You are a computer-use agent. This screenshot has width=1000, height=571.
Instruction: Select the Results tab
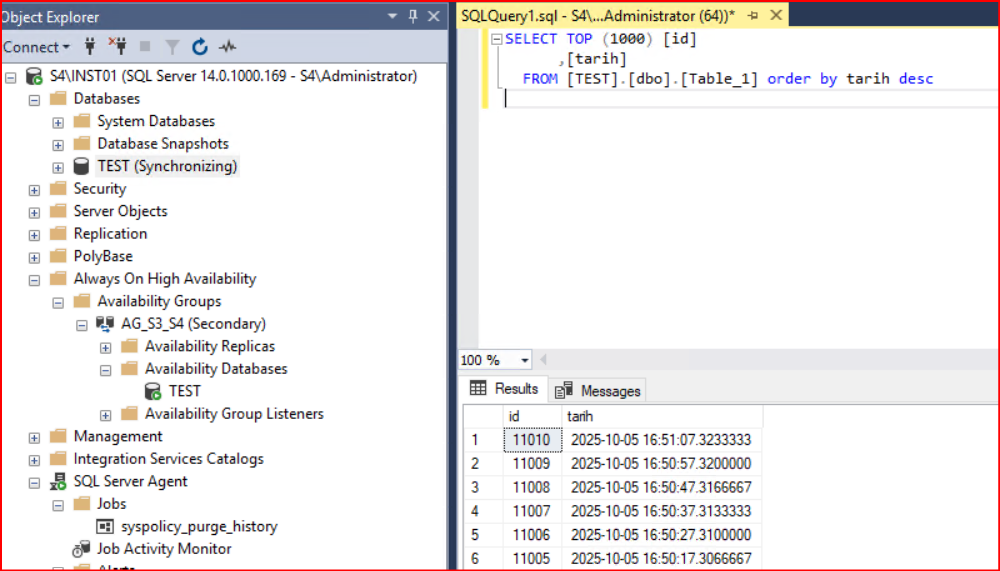[504, 389]
